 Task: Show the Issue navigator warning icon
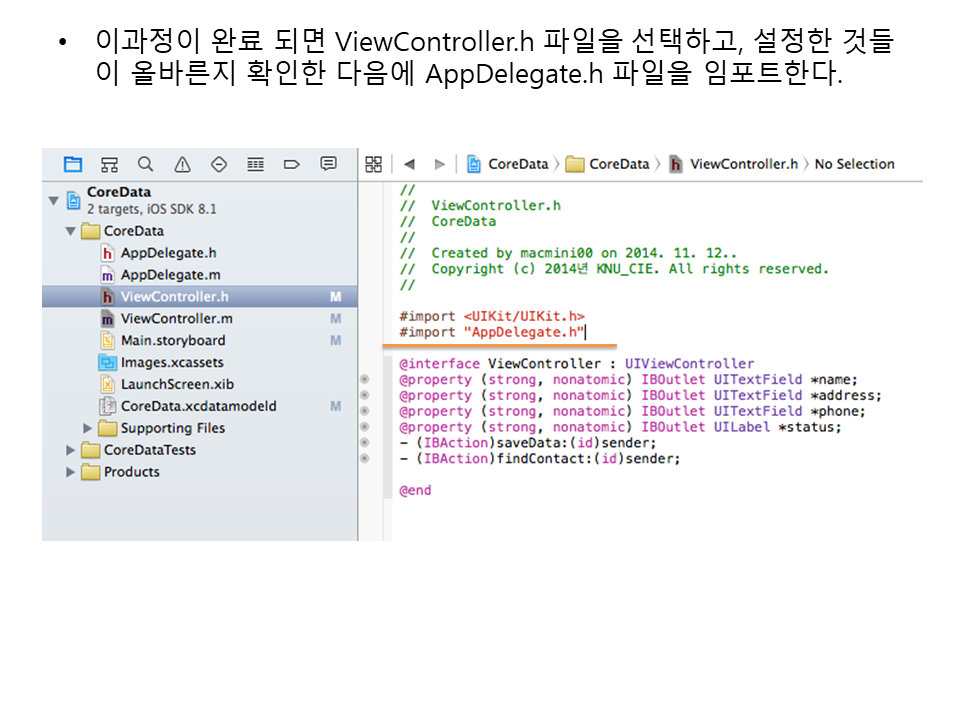click(x=182, y=164)
